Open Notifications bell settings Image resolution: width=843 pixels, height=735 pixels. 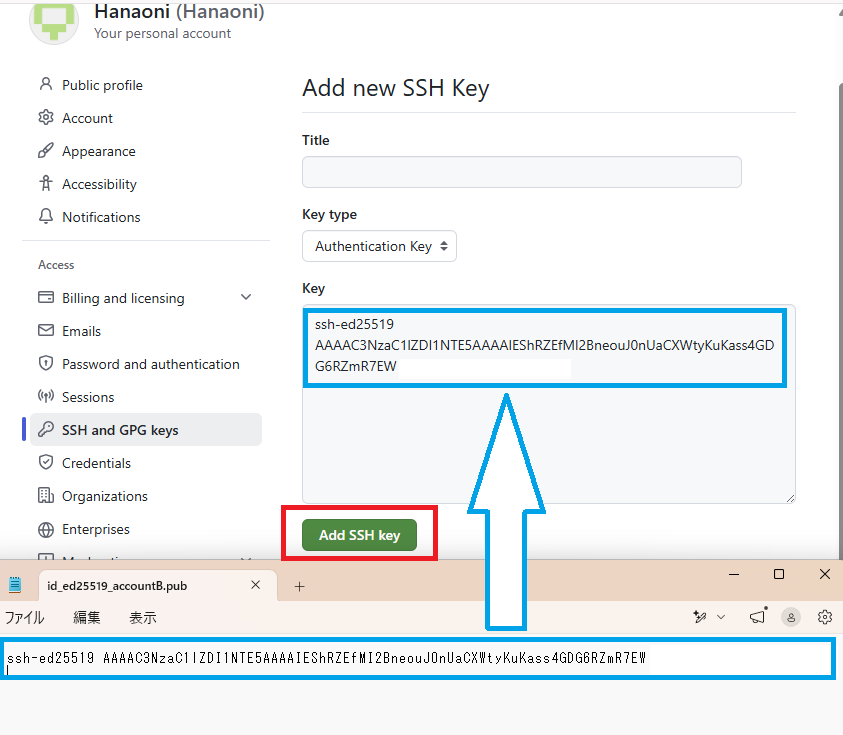[x=46, y=217]
